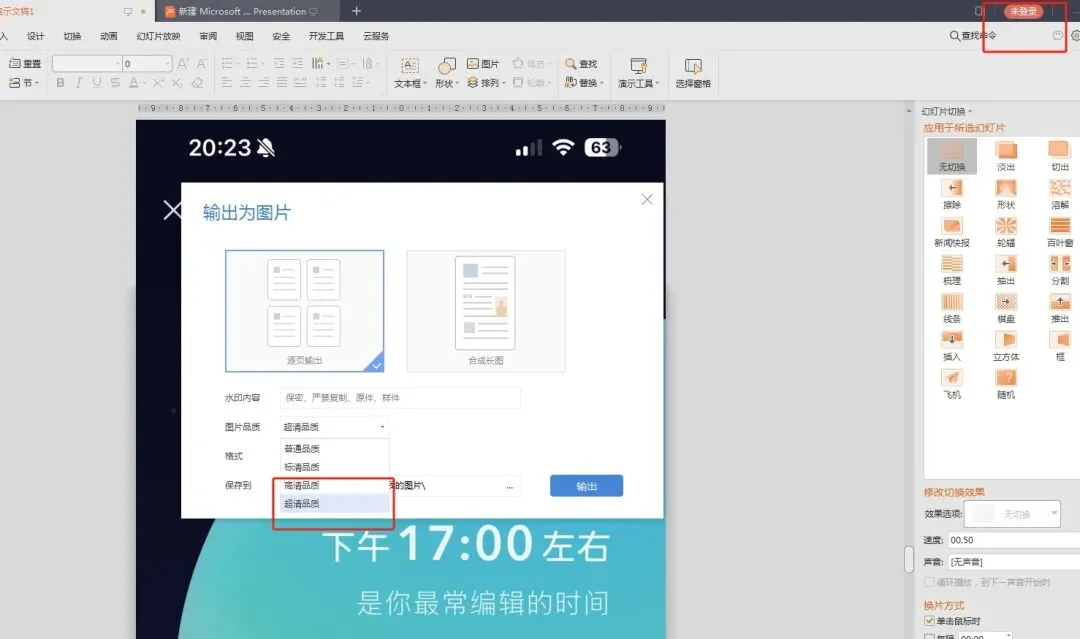This screenshot has width=1080, height=639.
Task: Apply the 淡出 slide transition
Action: click(x=1006, y=156)
